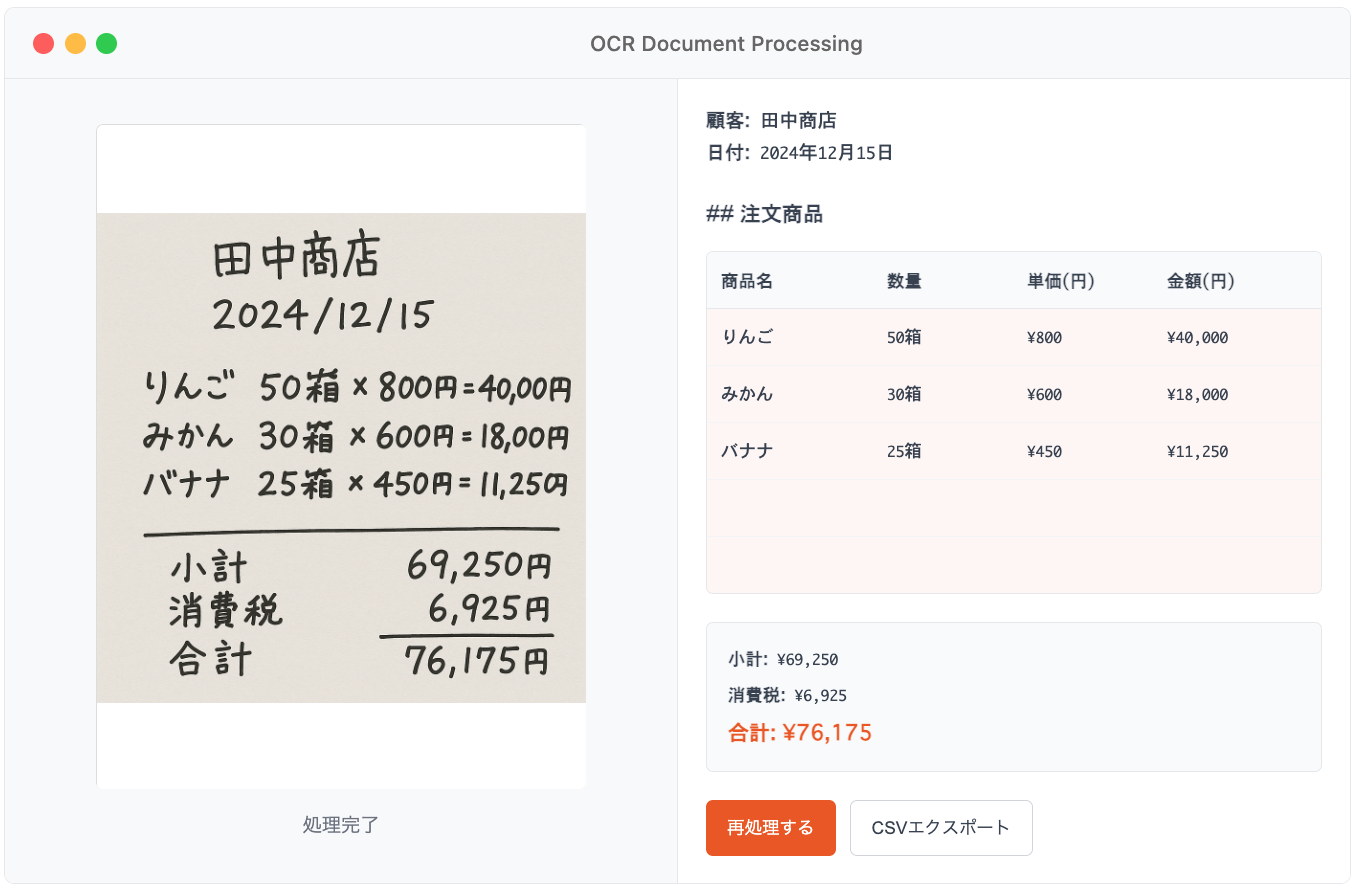1356x889 pixels.
Task: Click the 消費税: ¥6,925 tax line
Action: pos(790,694)
